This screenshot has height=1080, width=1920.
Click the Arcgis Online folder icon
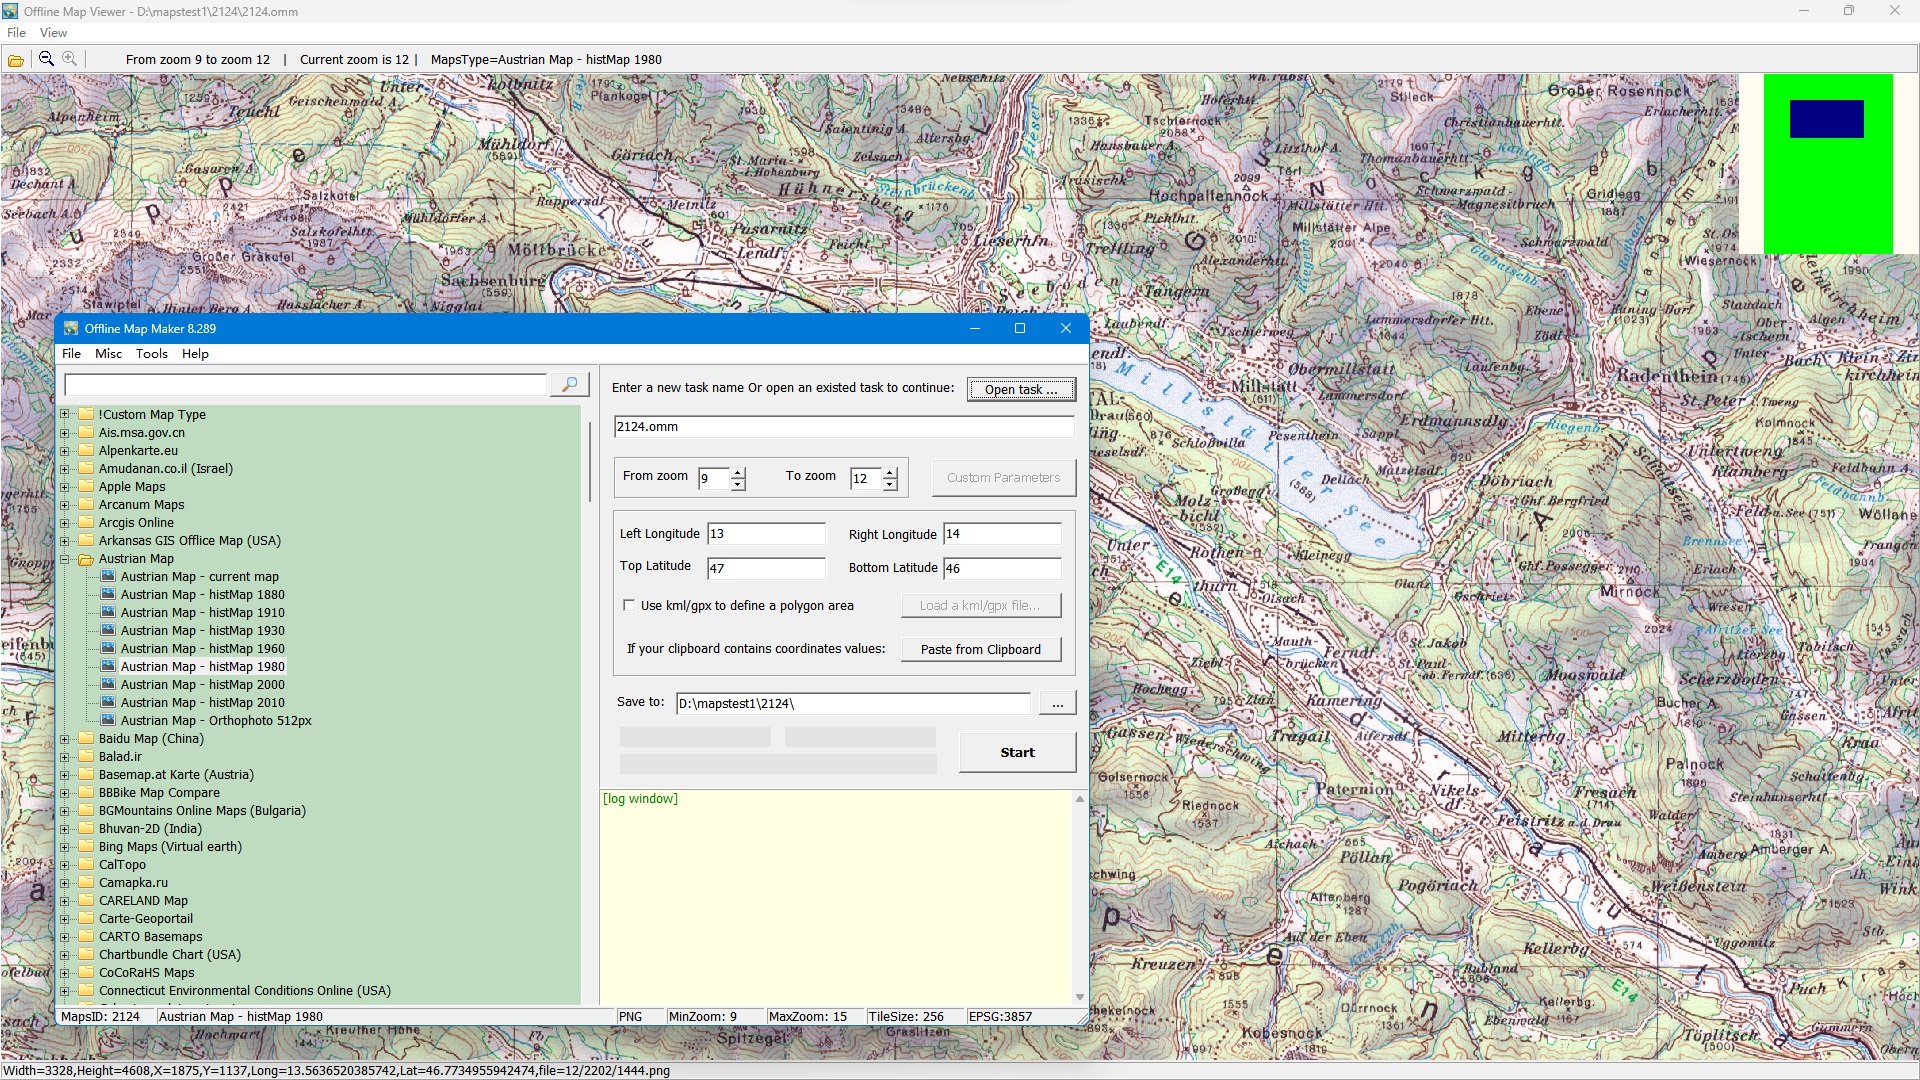click(86, 523)
